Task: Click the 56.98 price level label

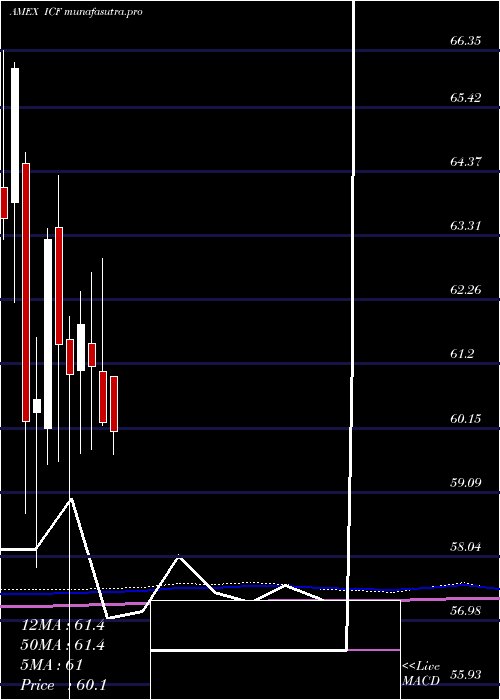Action: pyautogui.click(x=466, y=611)
